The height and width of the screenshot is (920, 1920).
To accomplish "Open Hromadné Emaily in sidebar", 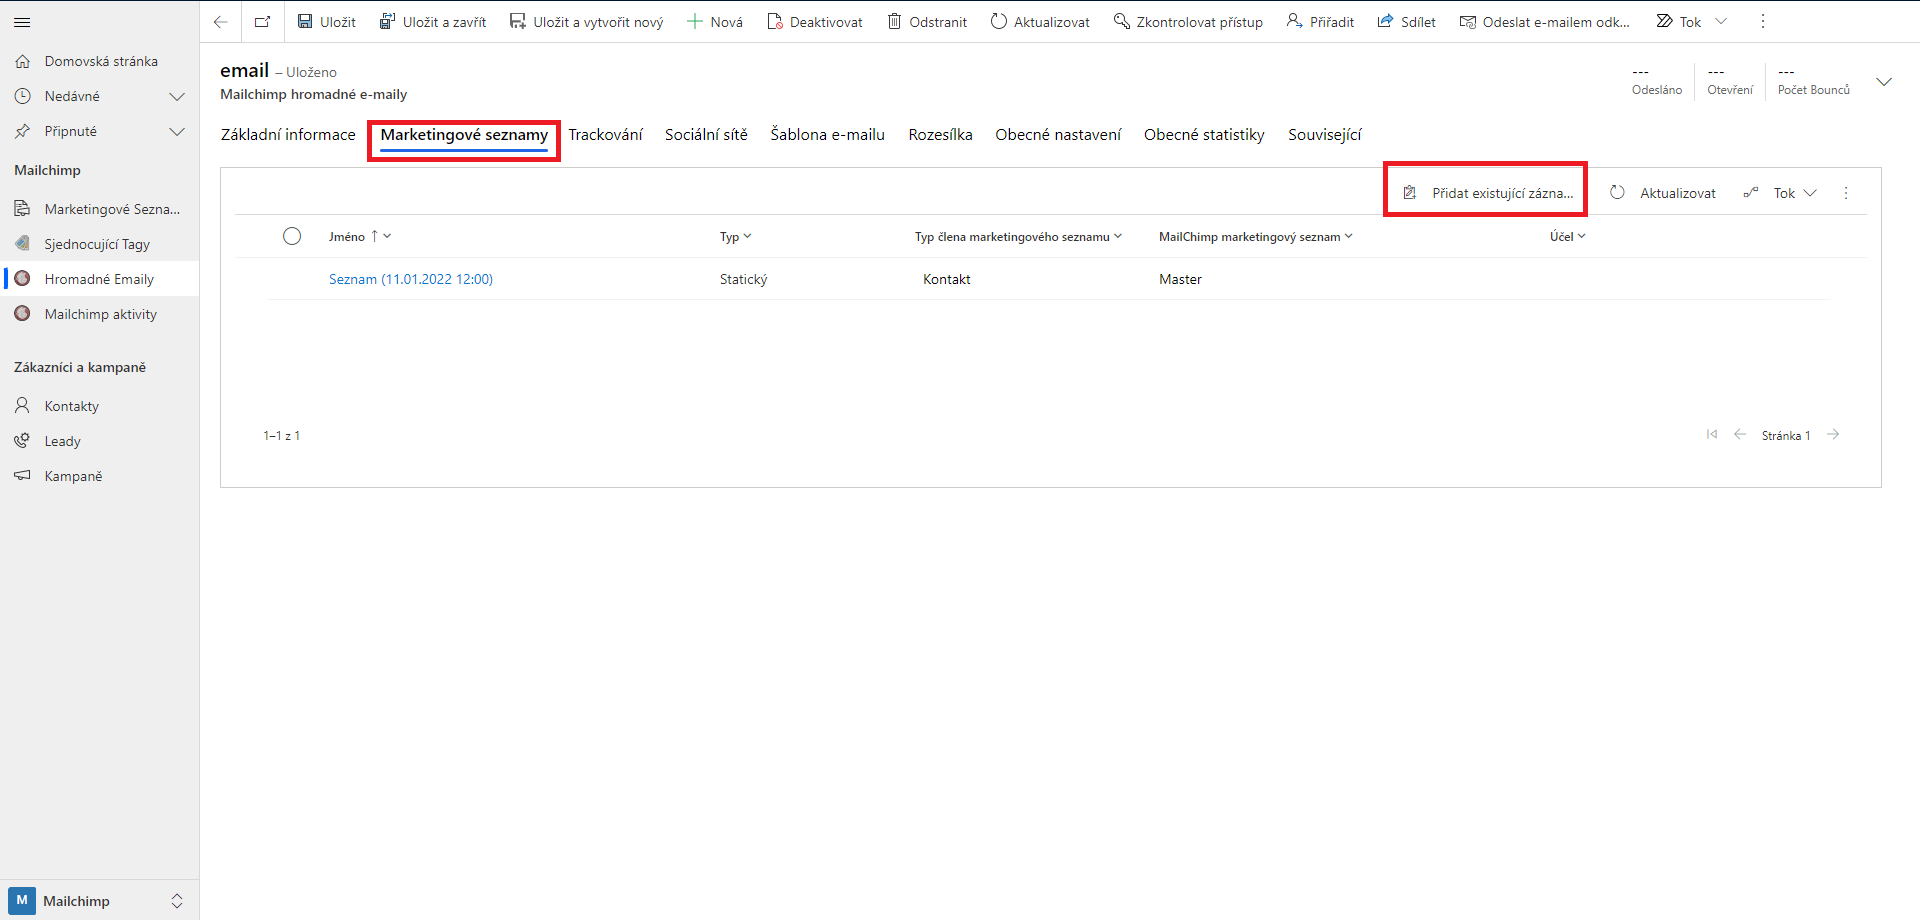I will [x=99, y=279].
